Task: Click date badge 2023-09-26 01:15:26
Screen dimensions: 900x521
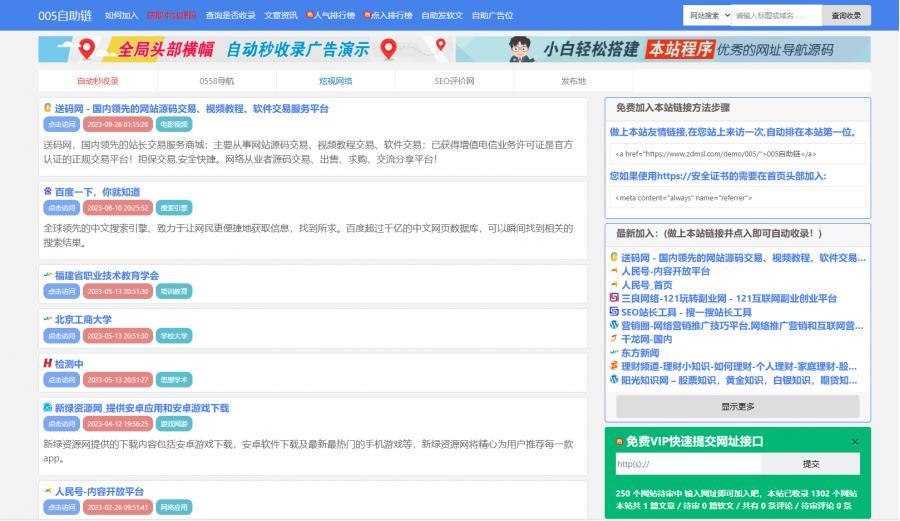Action: click(118, 124)
